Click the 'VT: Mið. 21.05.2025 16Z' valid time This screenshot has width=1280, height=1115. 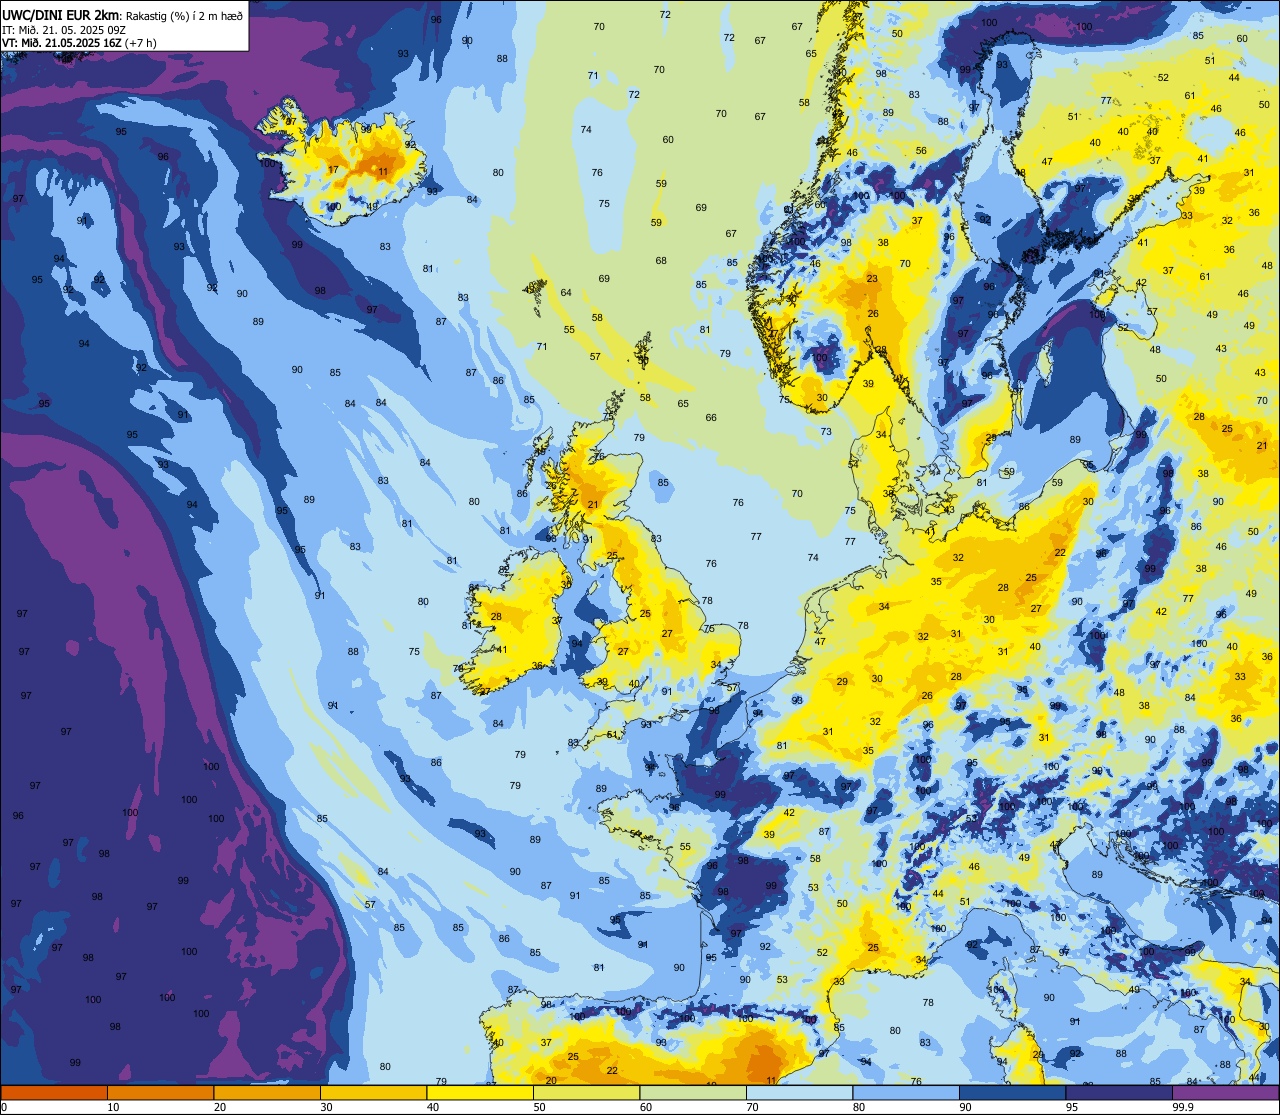(63, 43)
